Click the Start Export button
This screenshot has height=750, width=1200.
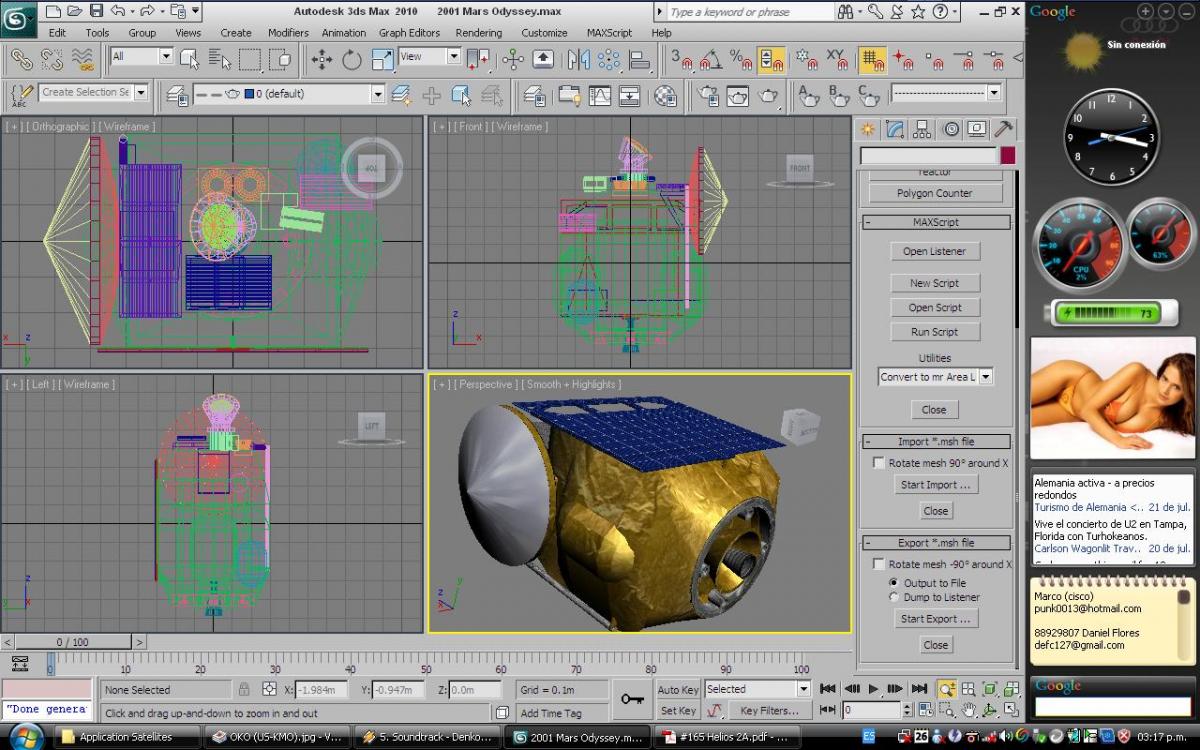935,619
